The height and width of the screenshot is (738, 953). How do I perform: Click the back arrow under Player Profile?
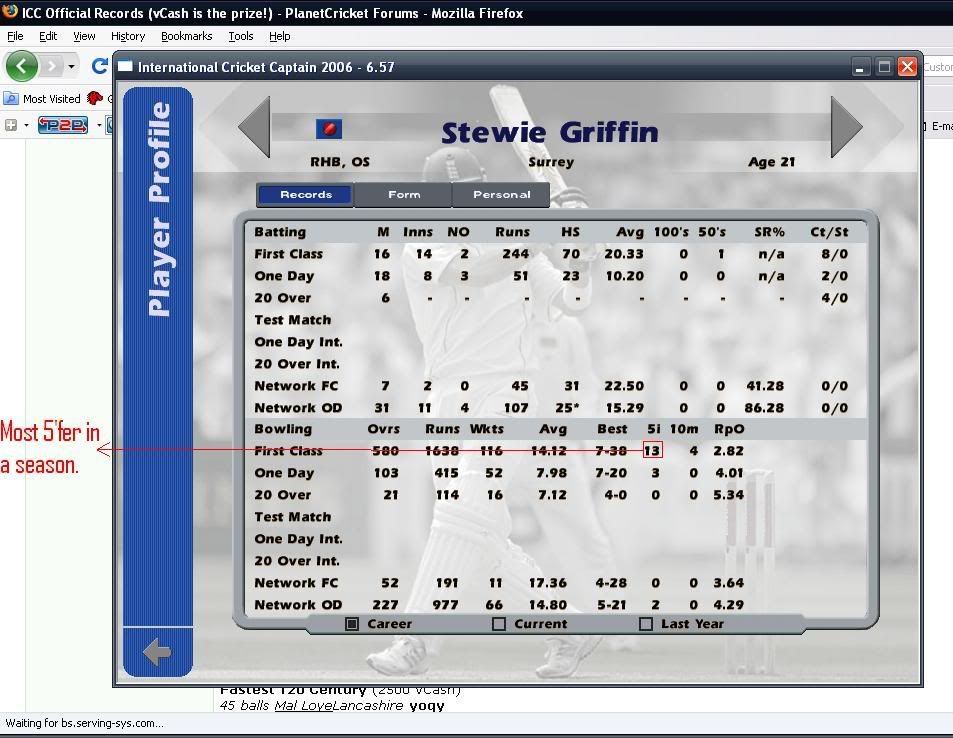point(157,652)
